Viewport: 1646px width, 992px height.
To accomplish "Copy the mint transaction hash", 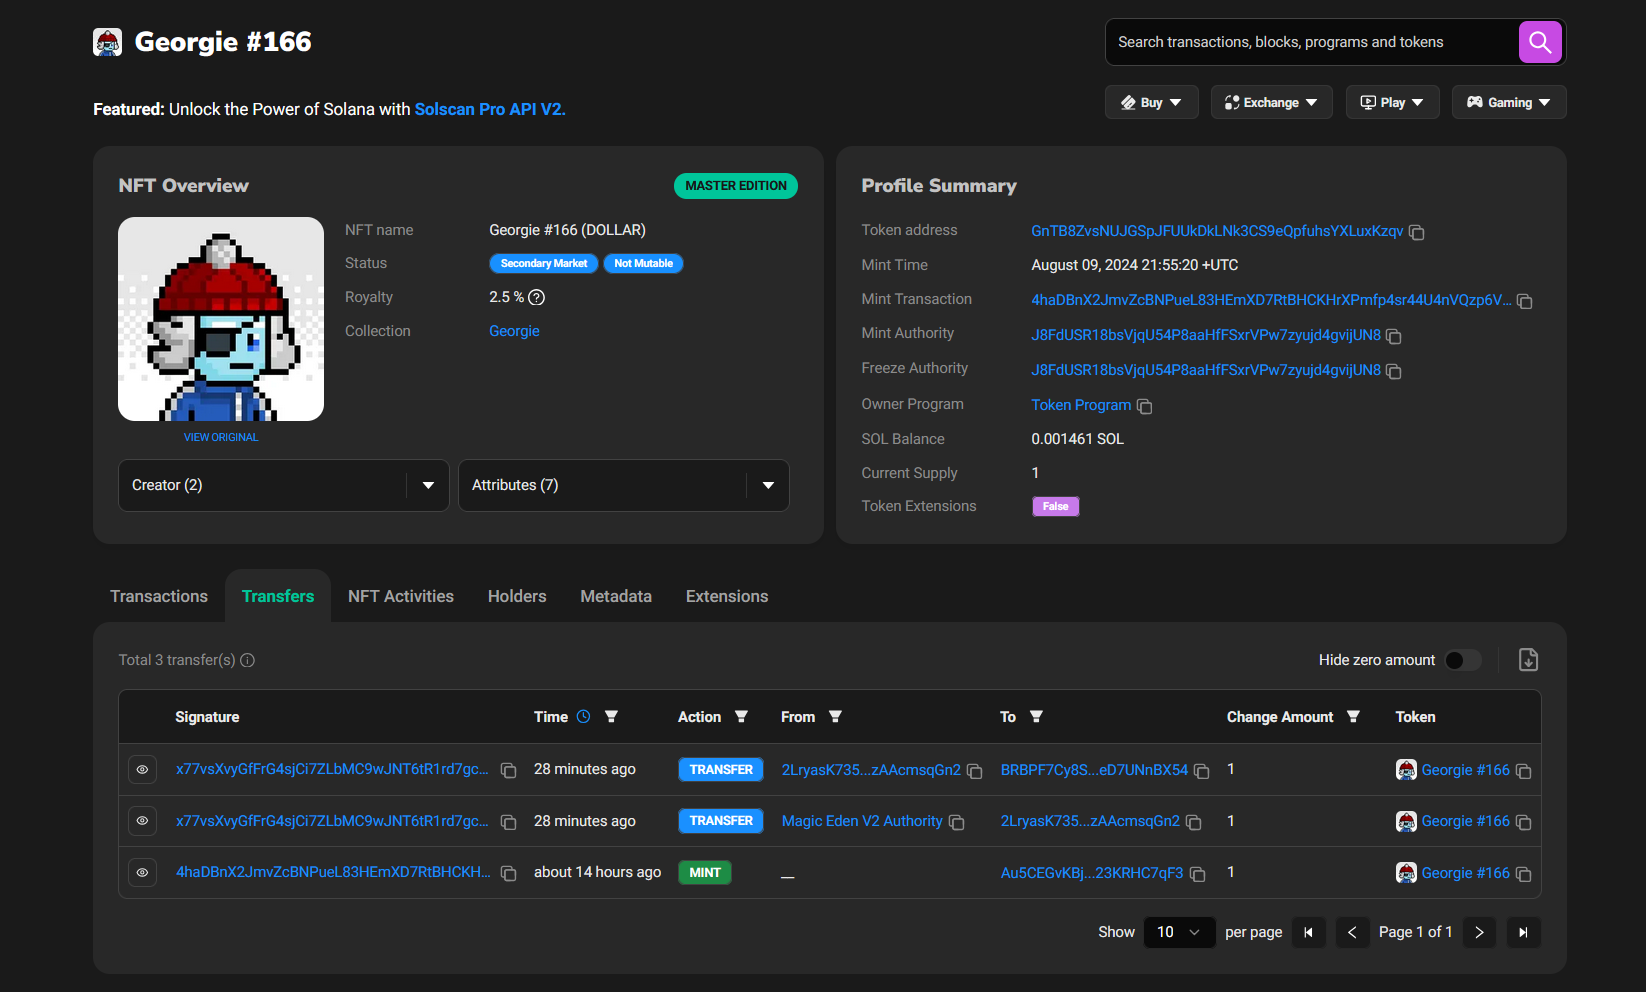I will click(x=1525, y=301).
